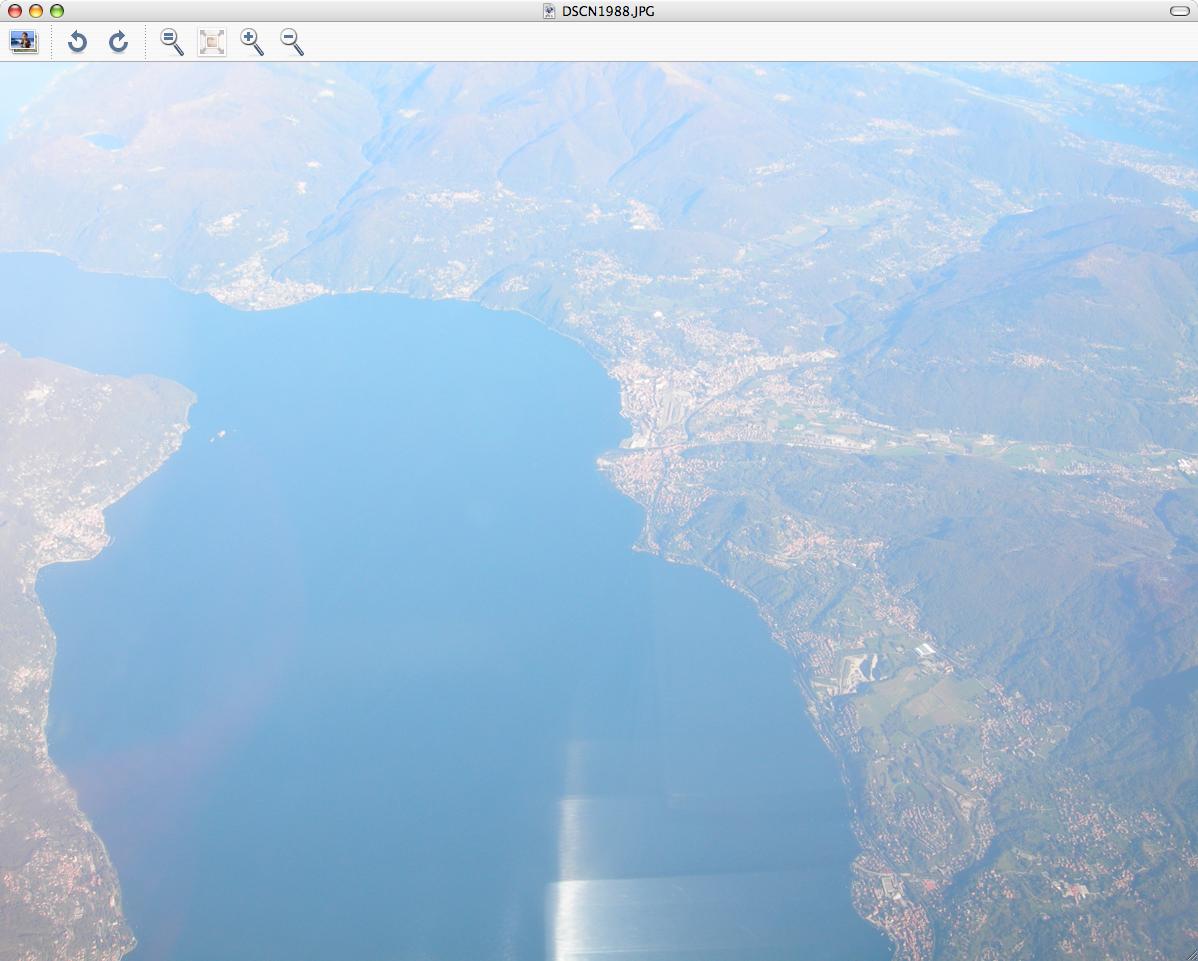Click the DSCN1988.JPG window title text
The height and width of the screenshot is (961, 1198).
(x=608, y=11)
